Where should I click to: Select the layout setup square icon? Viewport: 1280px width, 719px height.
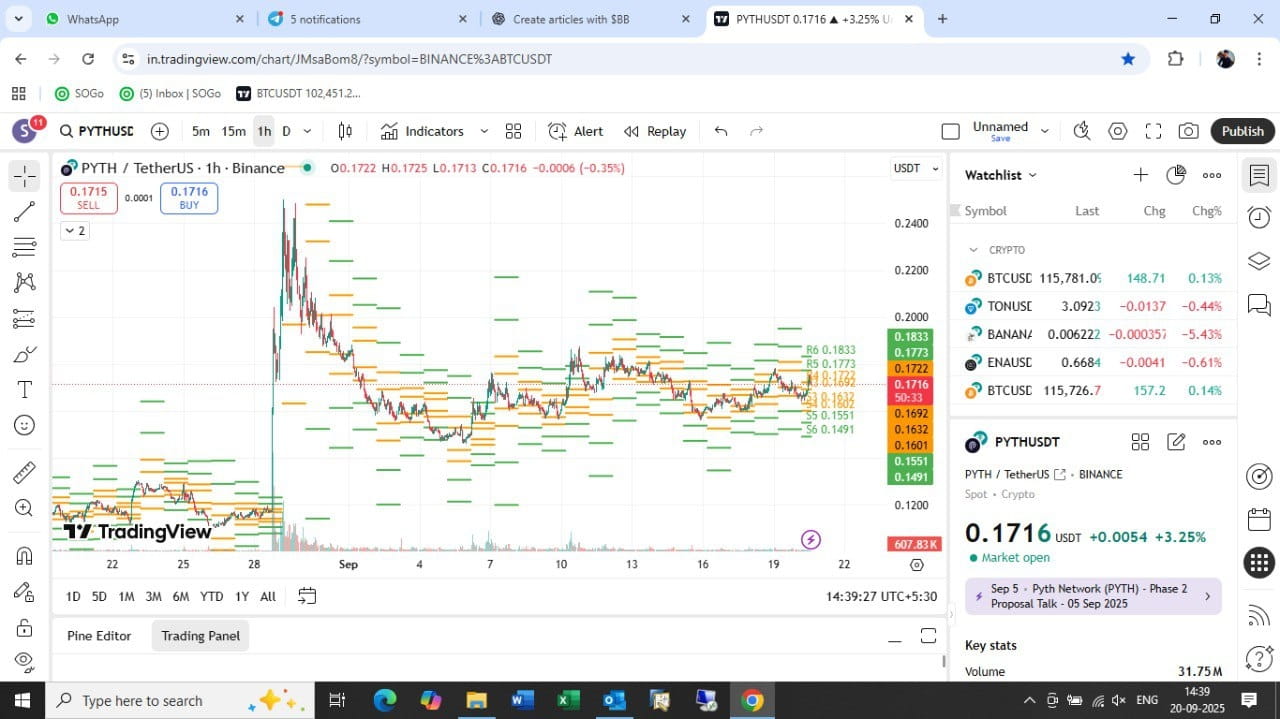(950, 131)
